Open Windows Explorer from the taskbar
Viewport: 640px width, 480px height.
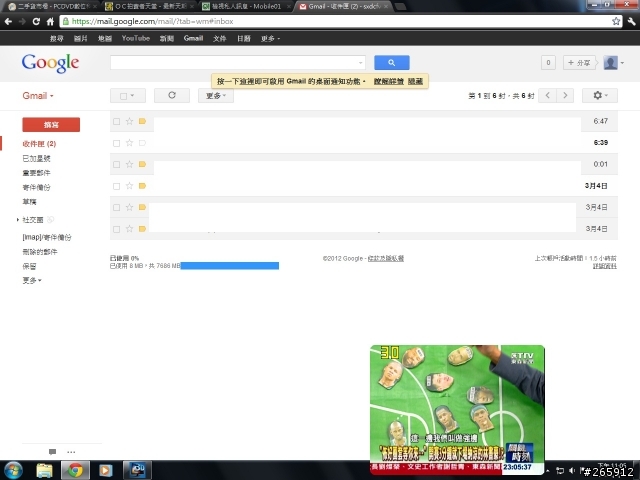pos(44,470)
